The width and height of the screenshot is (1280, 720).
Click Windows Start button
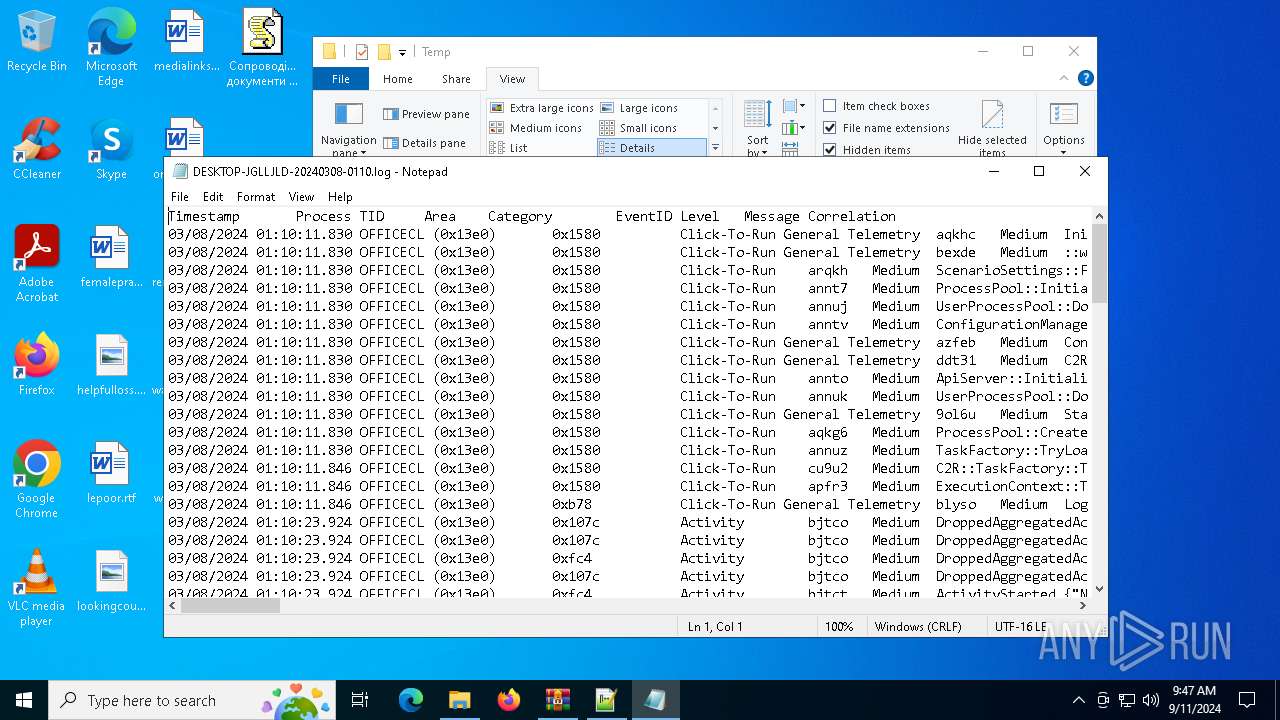point(24,700)
